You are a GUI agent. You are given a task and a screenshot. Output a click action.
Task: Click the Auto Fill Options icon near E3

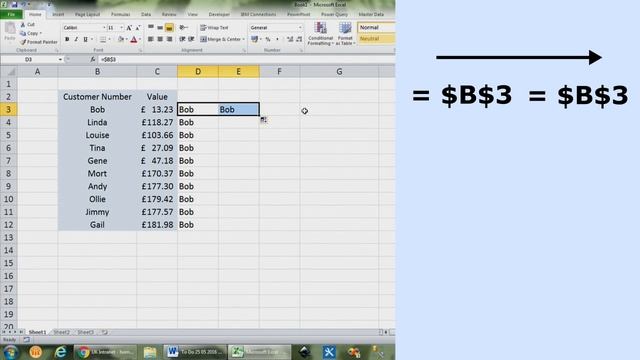pos(263,120)
